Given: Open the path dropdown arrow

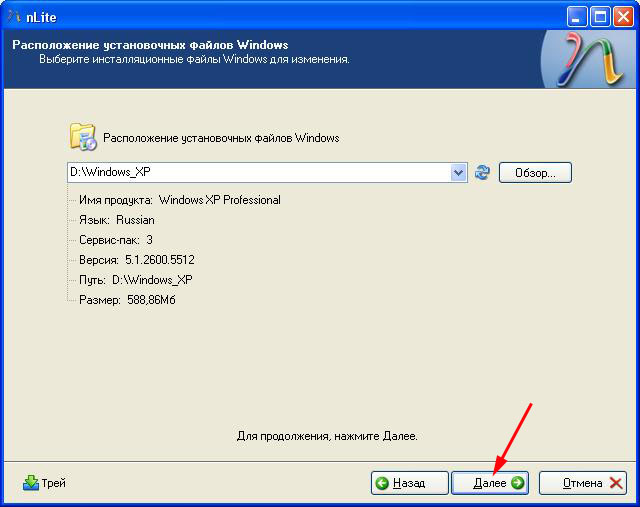Looking at the screenshot, I should (x=459, y=172).
